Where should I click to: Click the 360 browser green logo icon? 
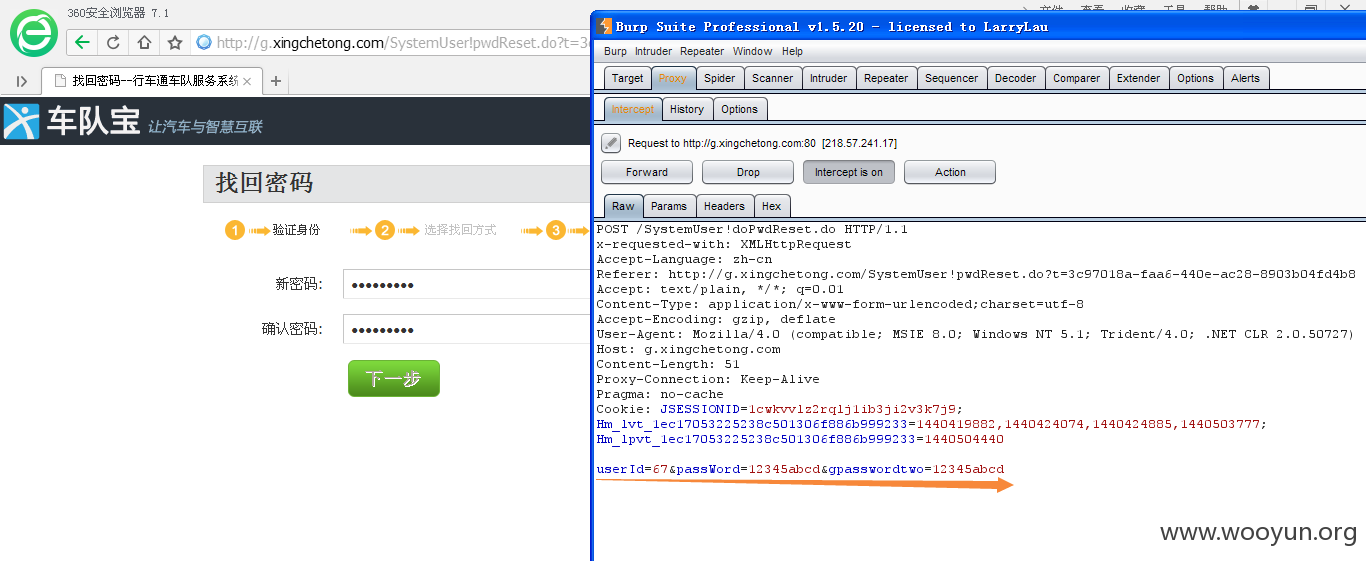pyautogui.click(x=34, y=32)
